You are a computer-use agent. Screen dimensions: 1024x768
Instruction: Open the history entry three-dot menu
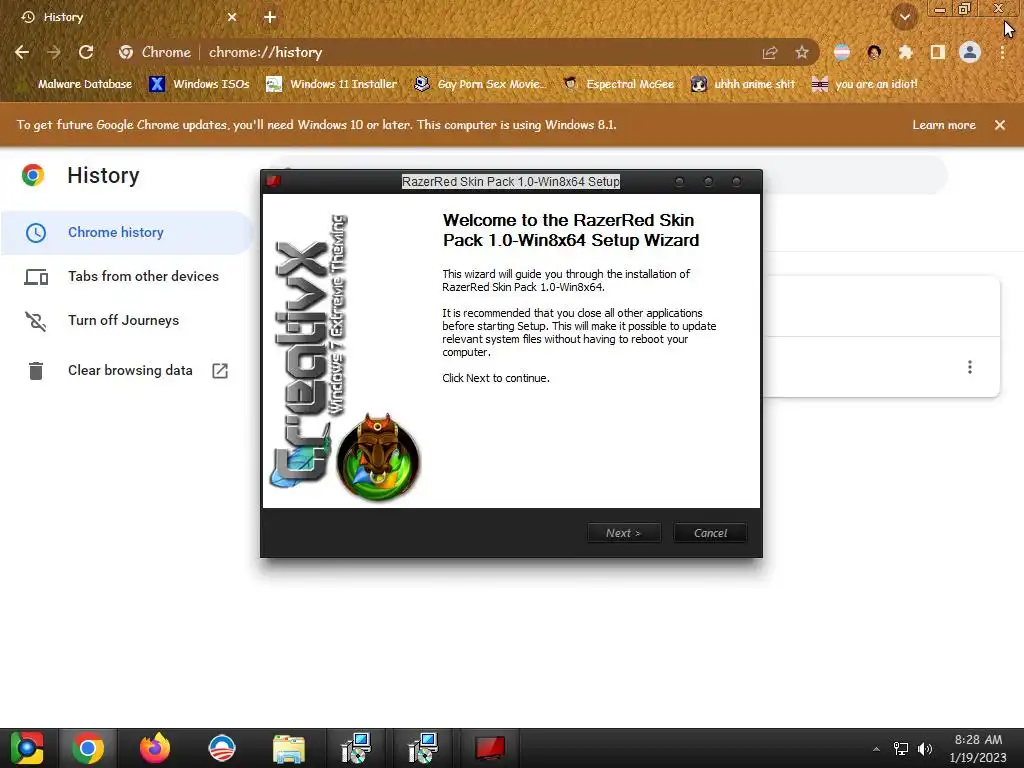(x=970, y=367)
